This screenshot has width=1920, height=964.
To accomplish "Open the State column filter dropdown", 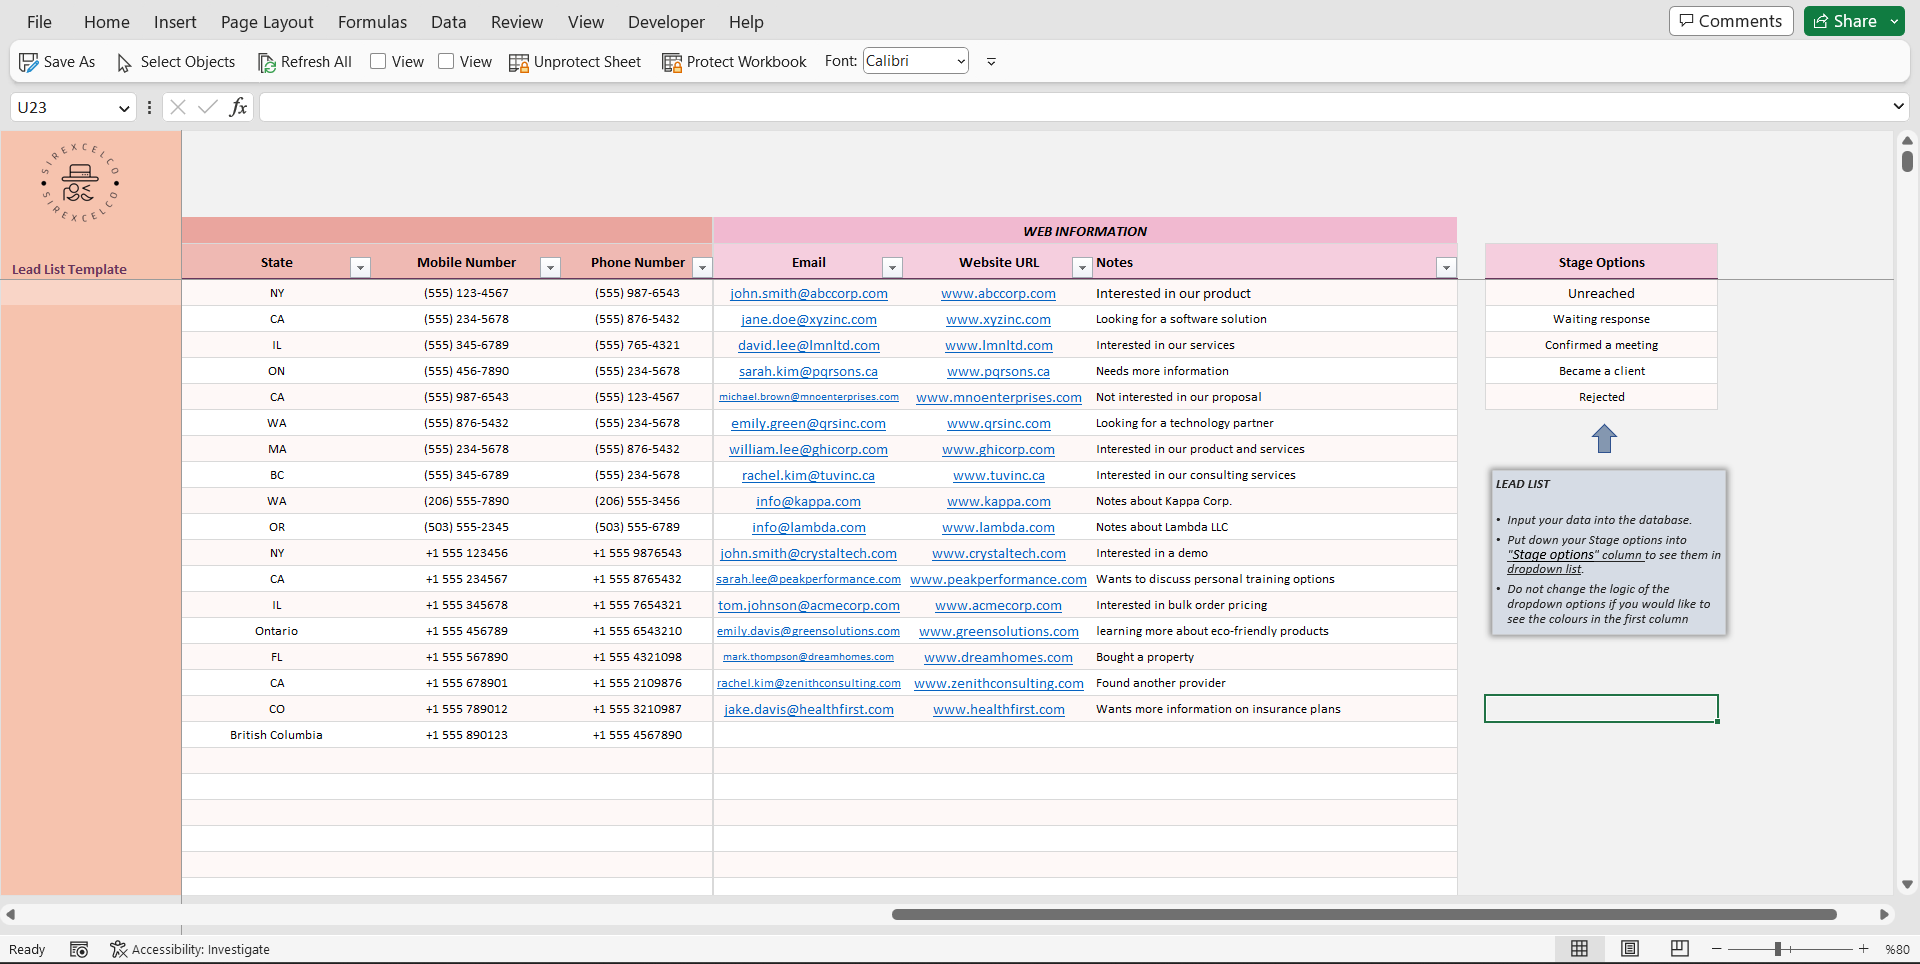I will [x=360, y=267].
